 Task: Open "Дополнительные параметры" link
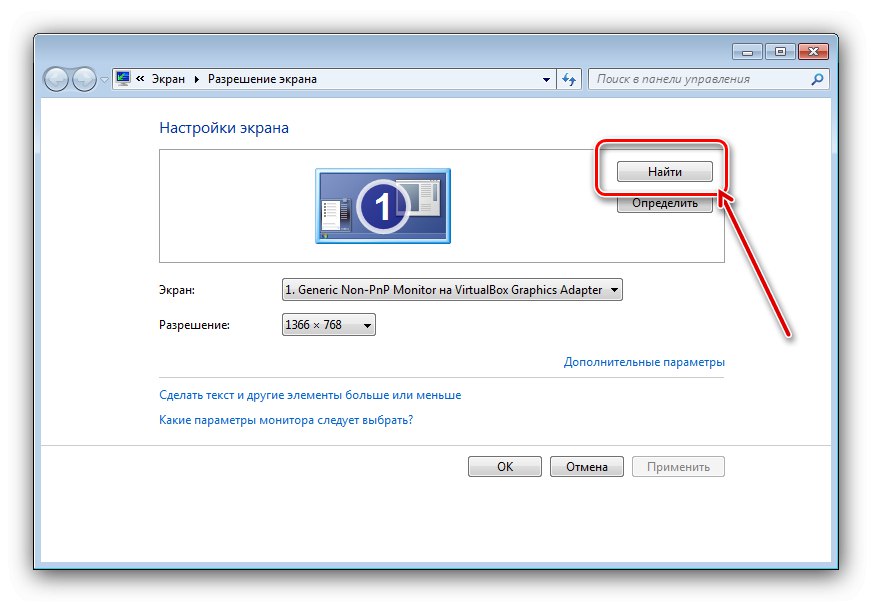pos(644,362)
